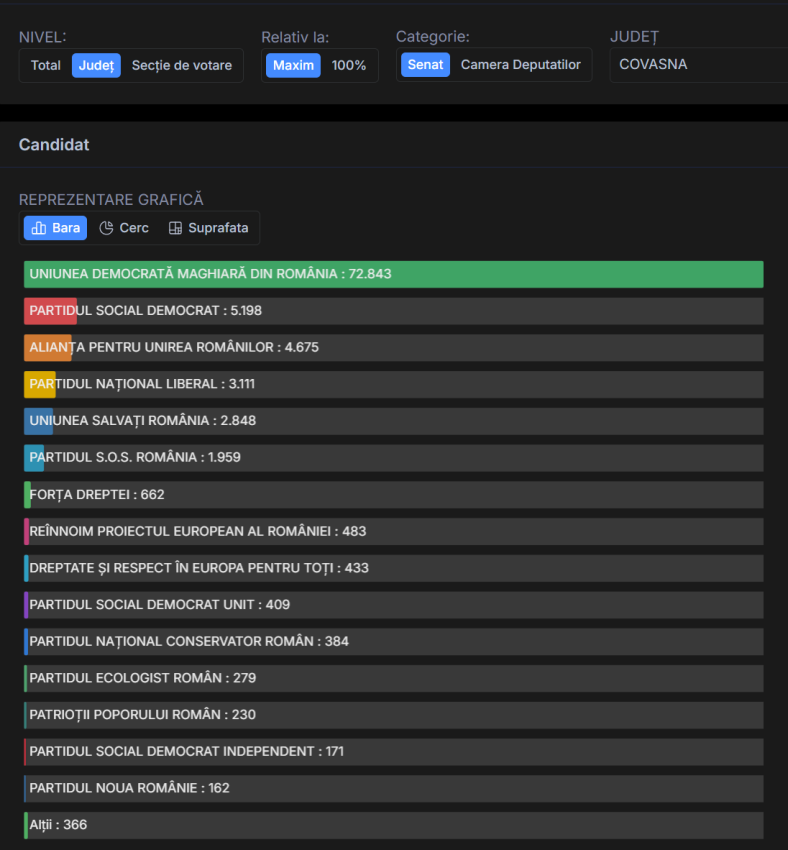
Task: Select Partidul Național Conservator Român : 384 row
Action: point(393,642)
